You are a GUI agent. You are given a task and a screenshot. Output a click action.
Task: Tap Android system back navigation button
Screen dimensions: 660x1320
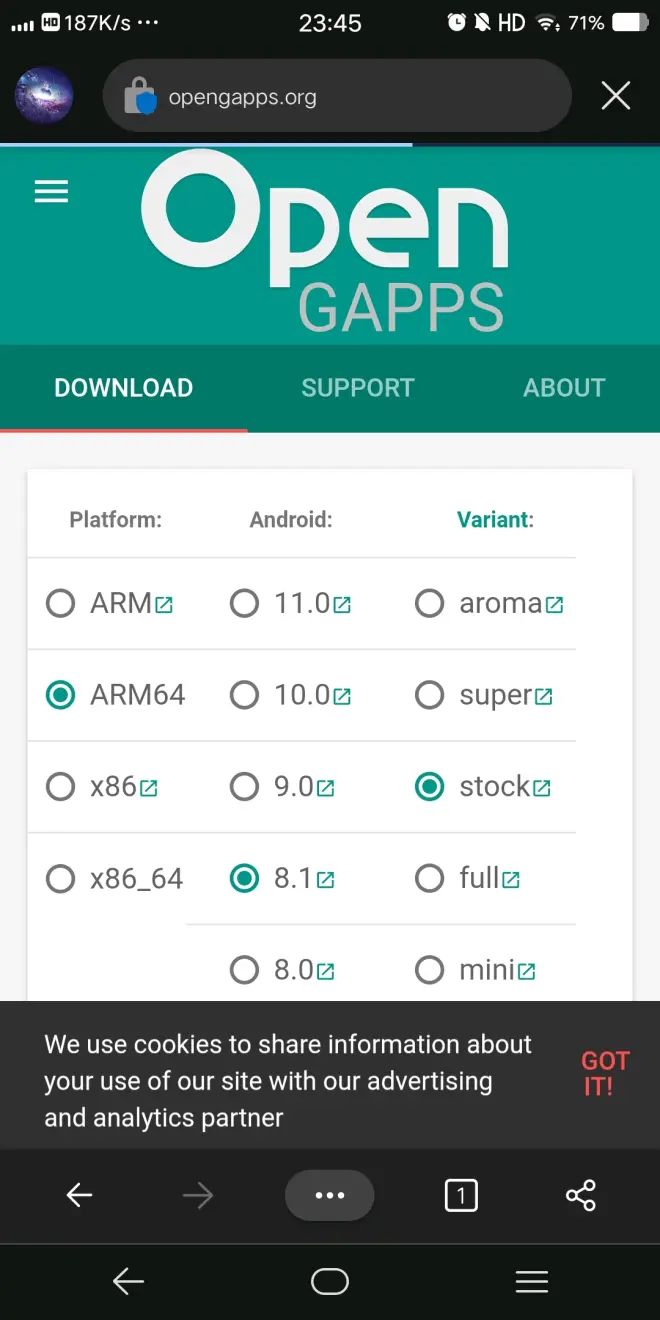(128, 1281)
